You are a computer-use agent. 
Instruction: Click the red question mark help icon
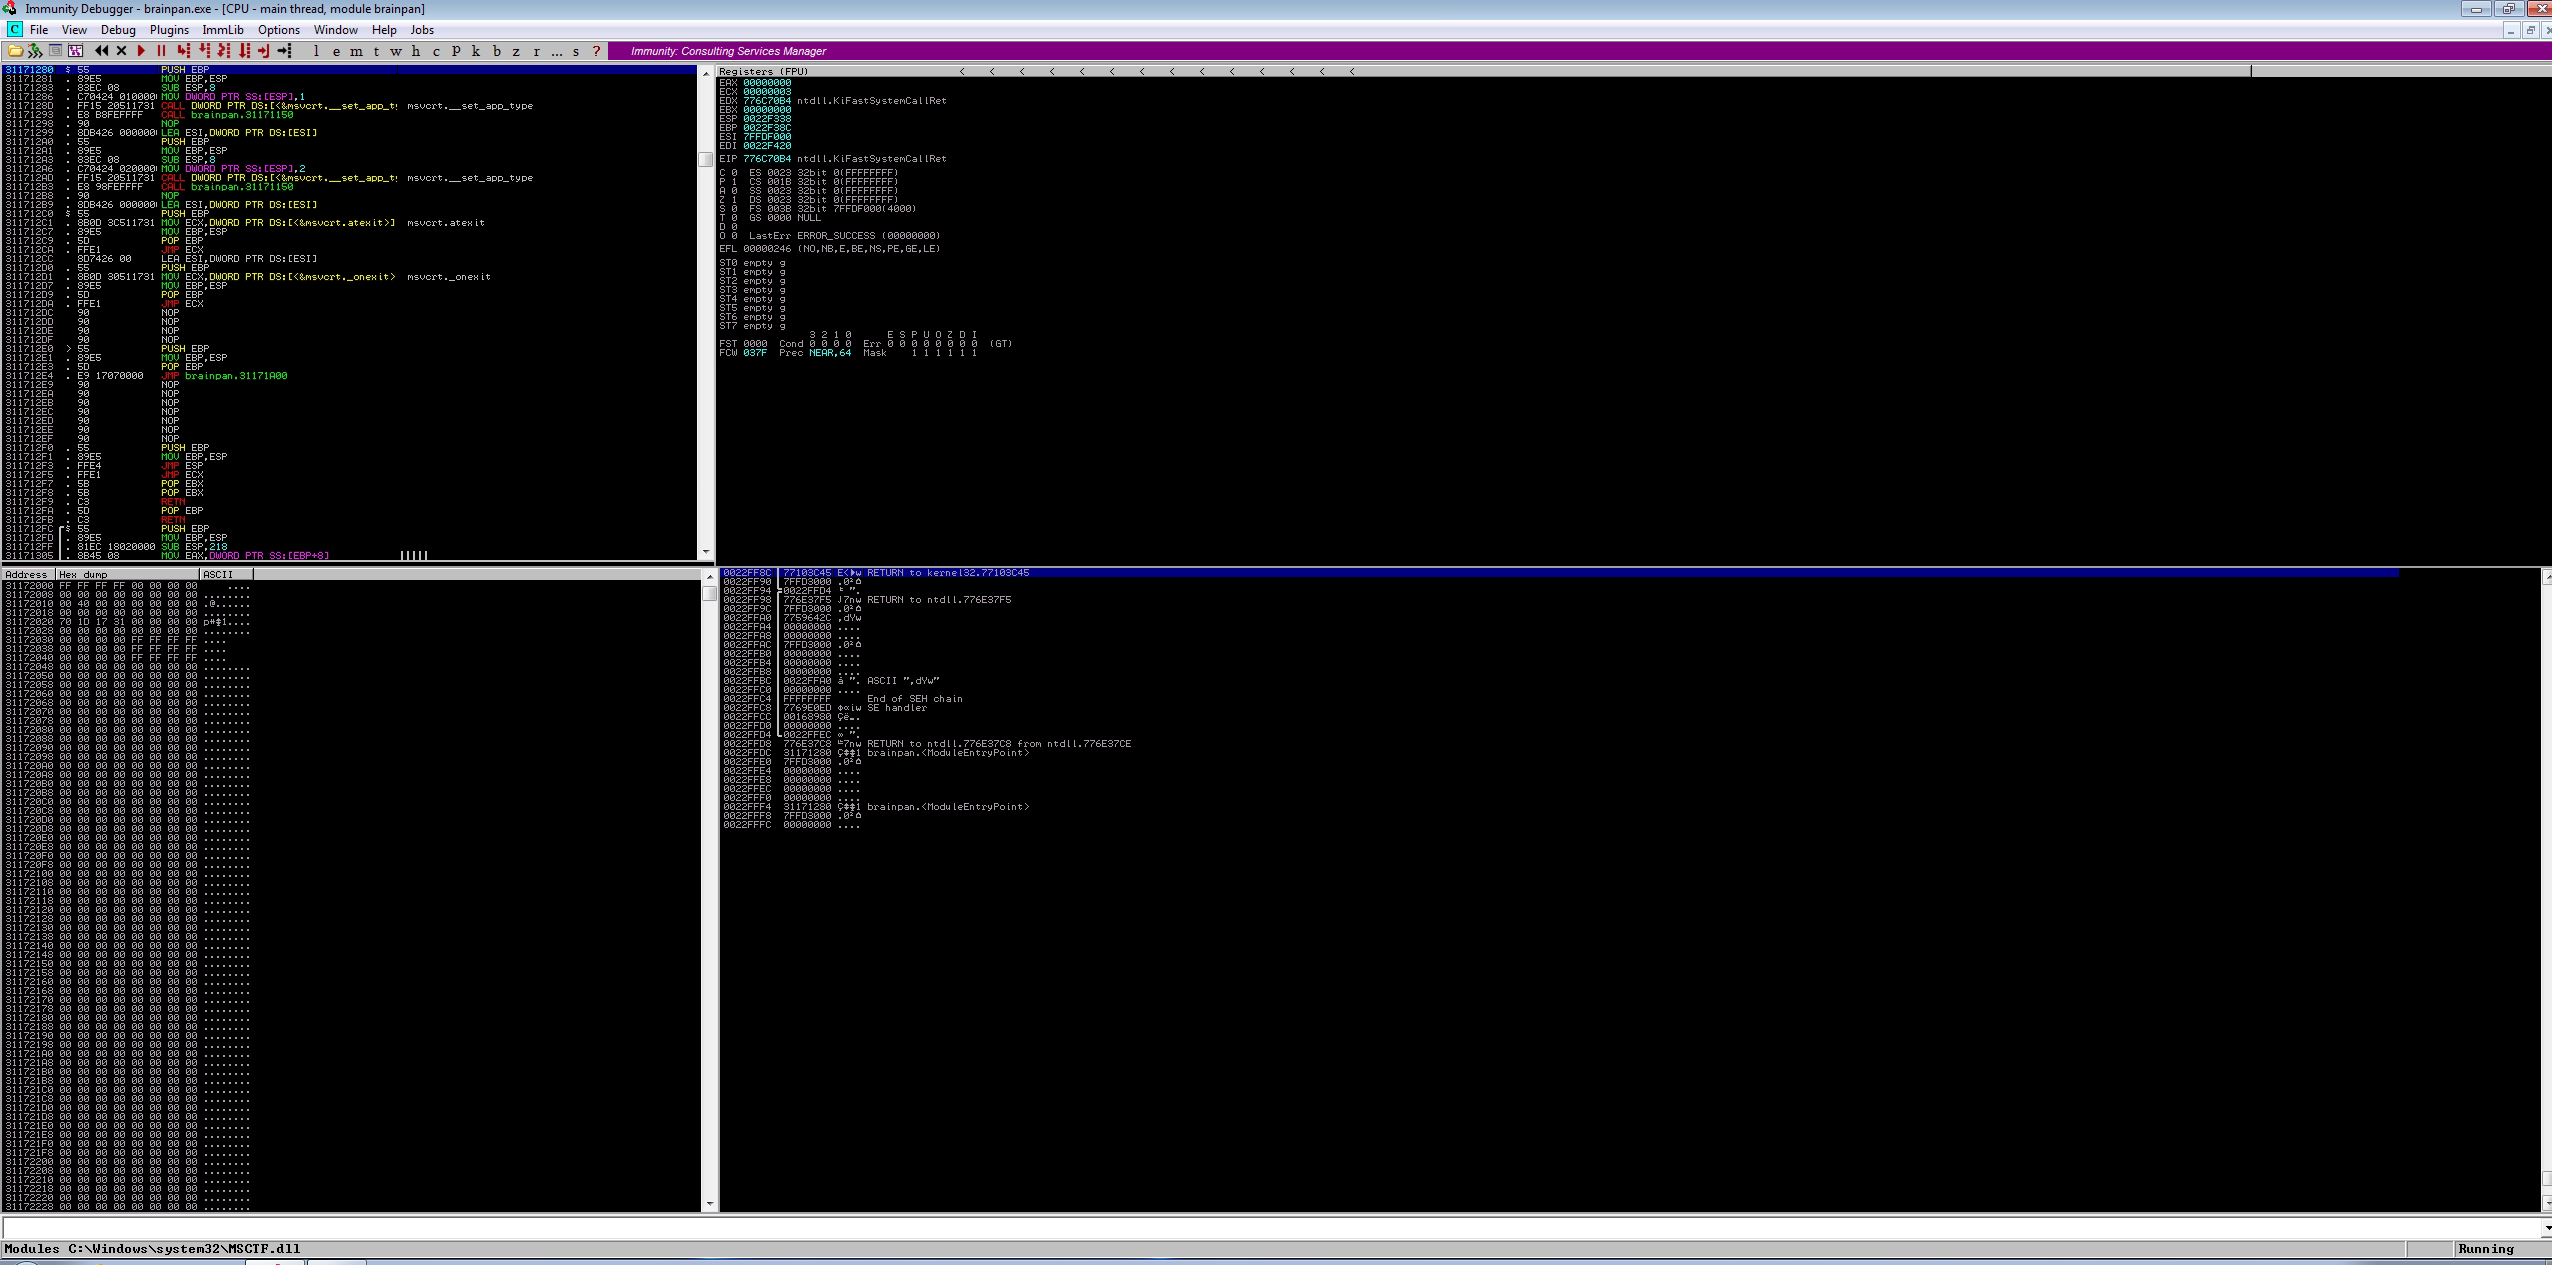597,51
